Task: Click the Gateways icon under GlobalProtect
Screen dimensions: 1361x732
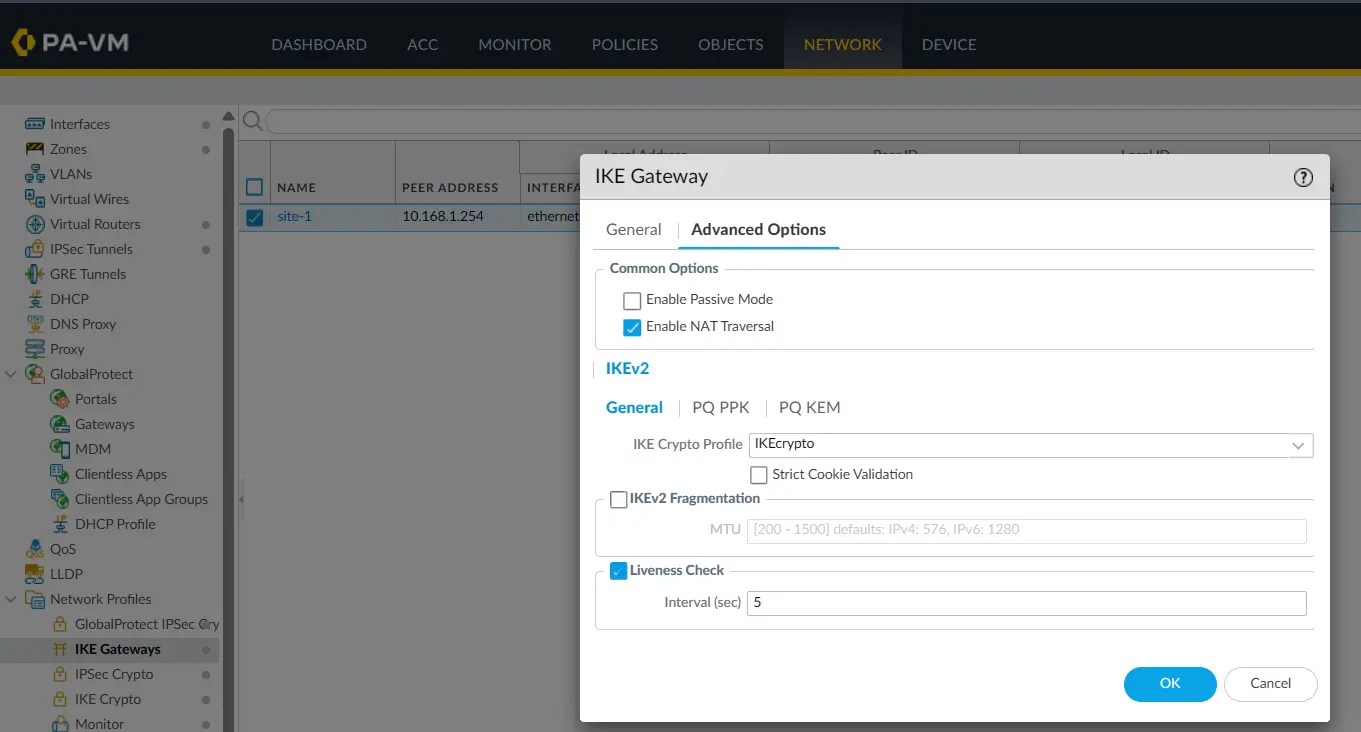Action: coord(60,424)
